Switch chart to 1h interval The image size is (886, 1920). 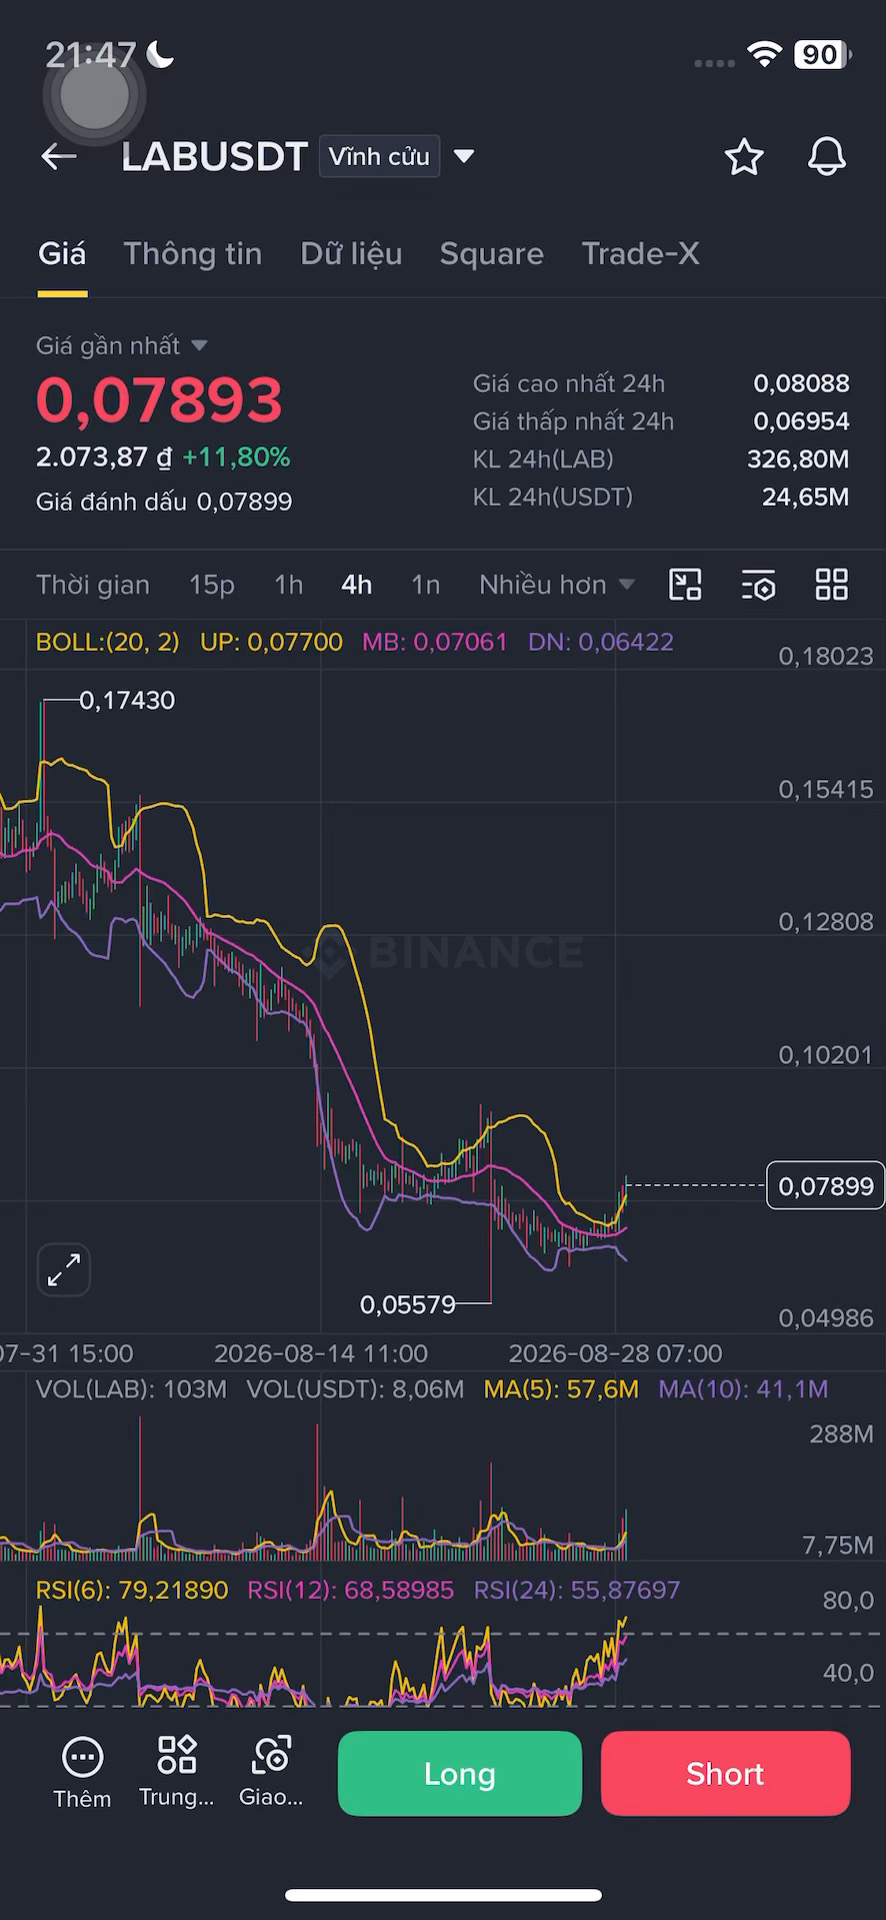(289, 585)
